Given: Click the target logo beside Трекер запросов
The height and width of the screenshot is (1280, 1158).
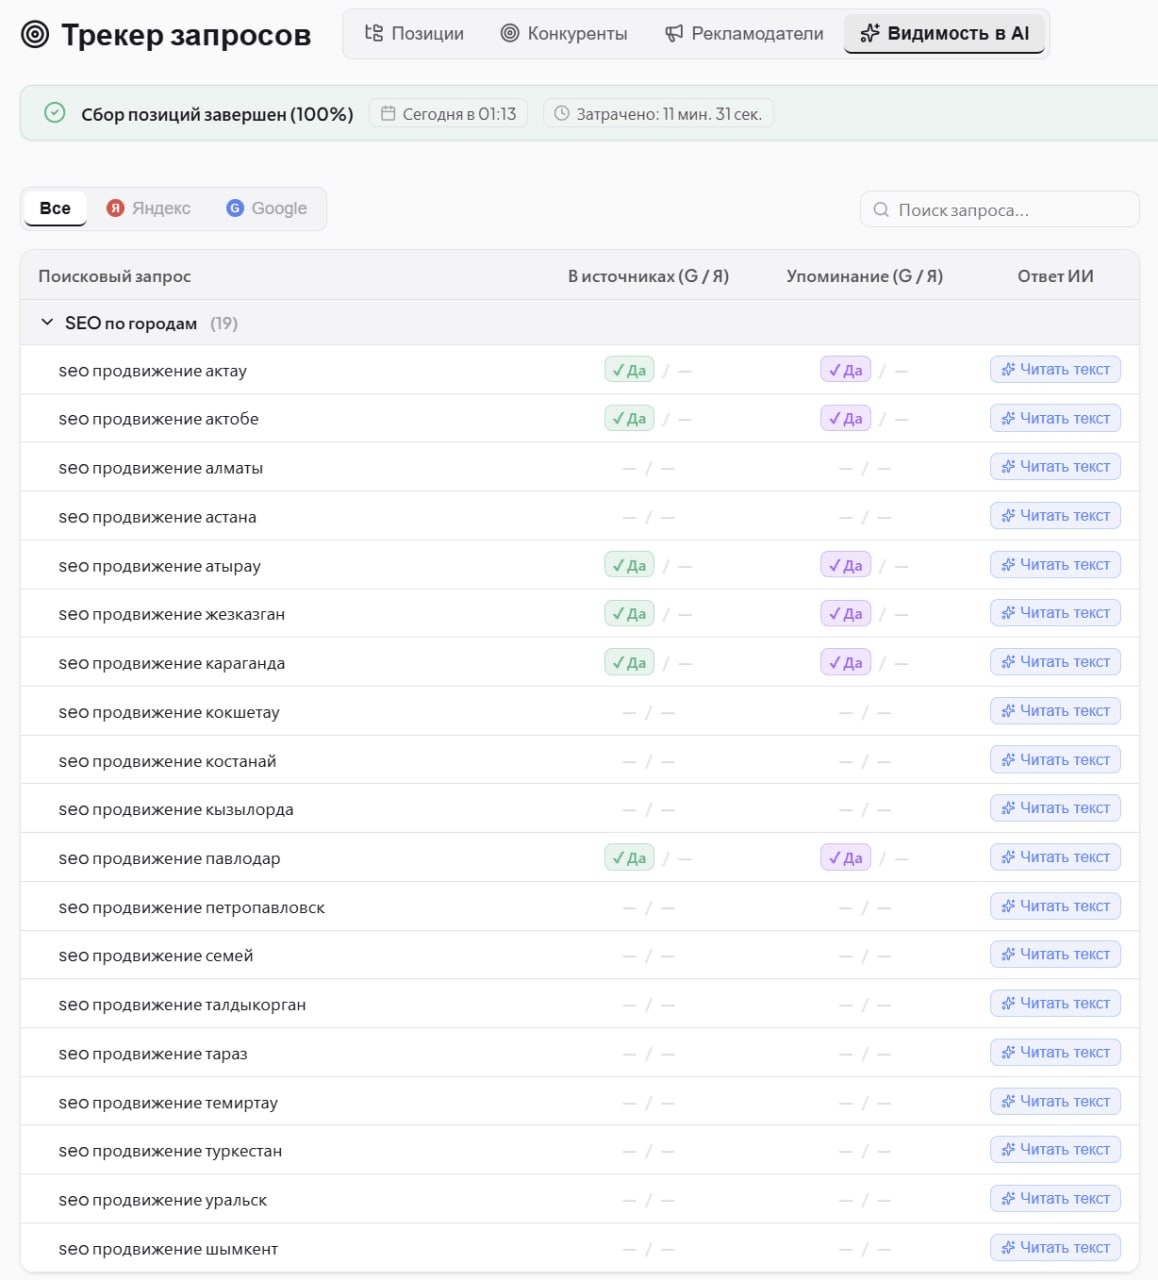Looking at the screenshot, I should [35, 35].
